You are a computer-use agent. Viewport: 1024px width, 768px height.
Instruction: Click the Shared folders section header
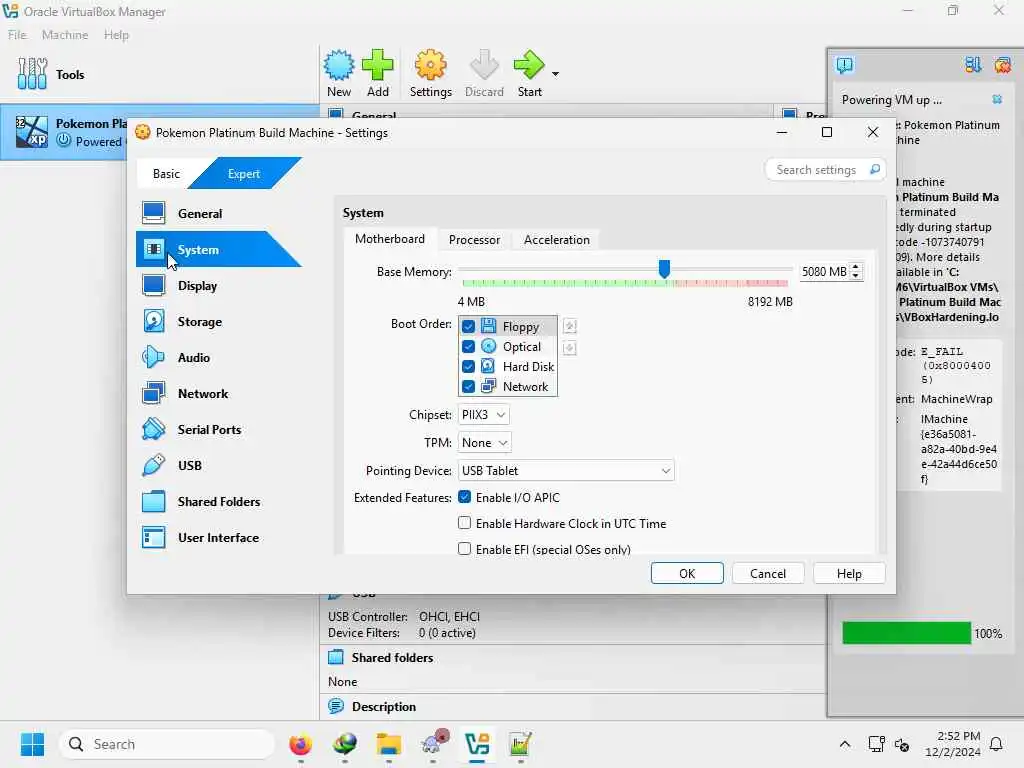click(x=392, y=658)
